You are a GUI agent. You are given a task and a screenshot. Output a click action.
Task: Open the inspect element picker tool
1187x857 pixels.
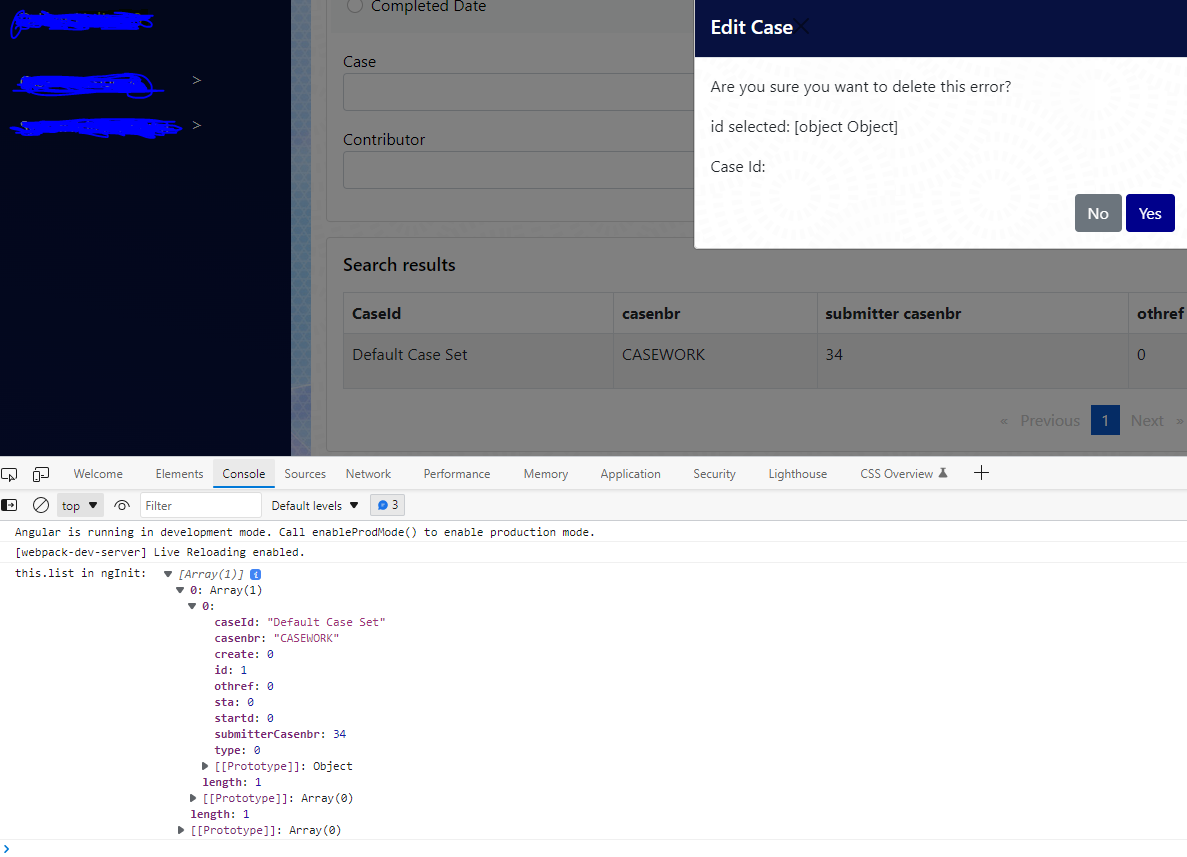(x=9, y=474)
